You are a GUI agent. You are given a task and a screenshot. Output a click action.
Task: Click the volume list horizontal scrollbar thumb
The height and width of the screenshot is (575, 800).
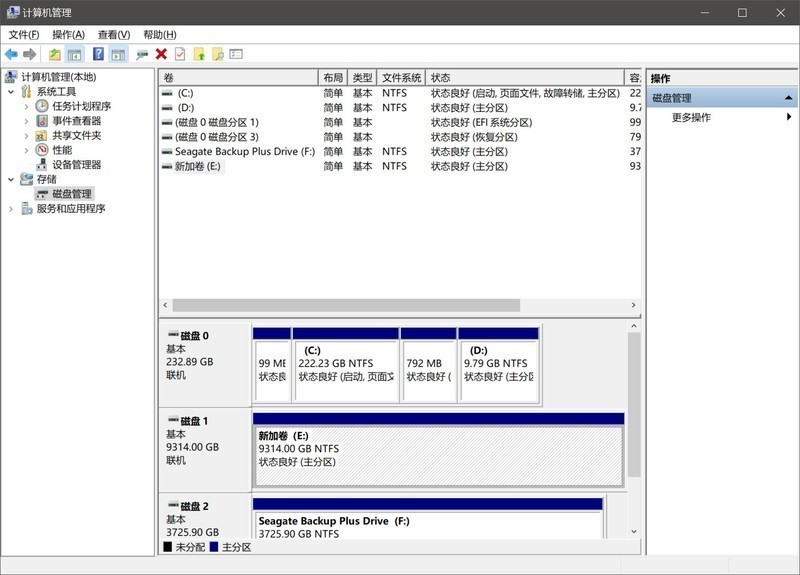346,305
